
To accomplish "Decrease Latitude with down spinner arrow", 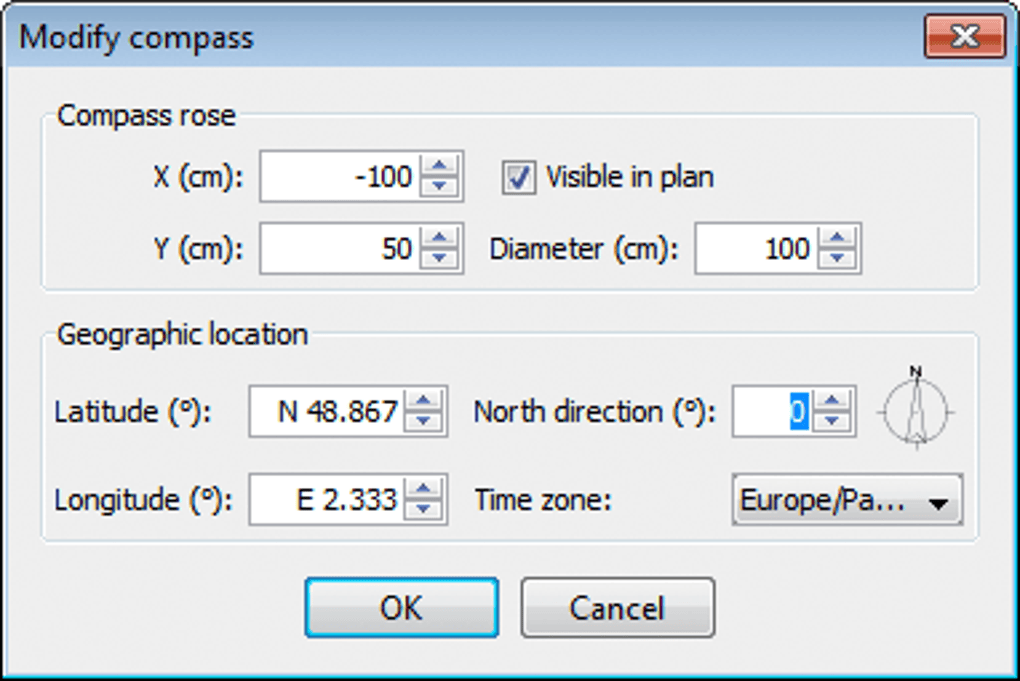I will tap(424, 421).
